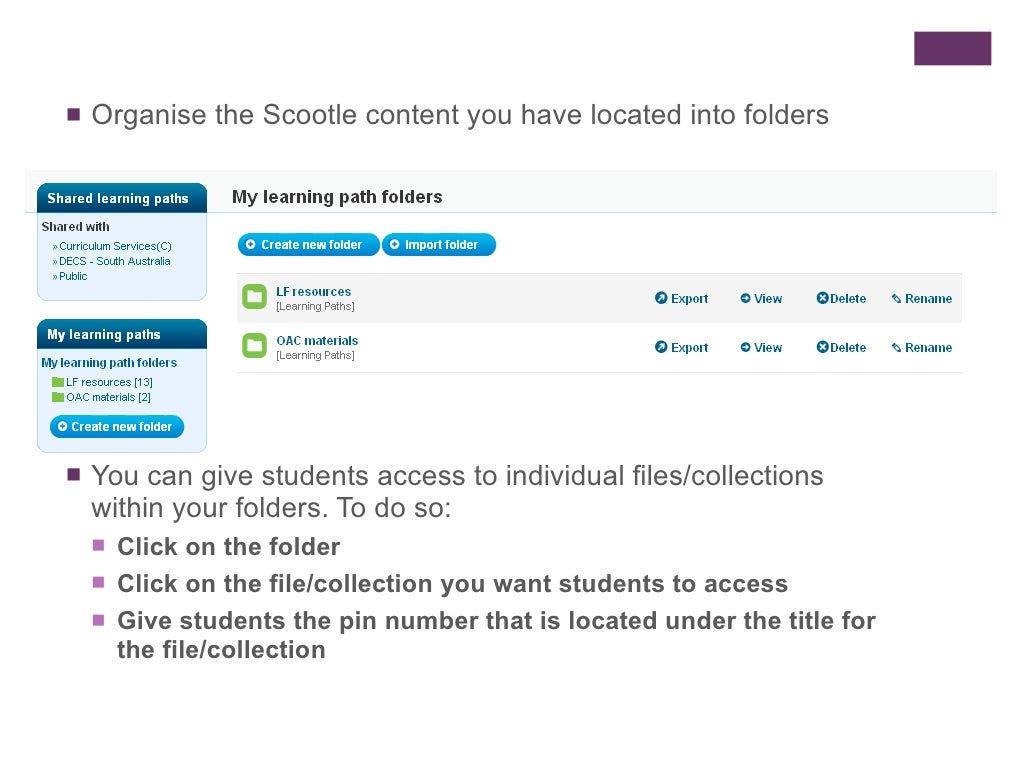This screenshot has height=768, width=1024.
Task: Rename the OAC materials folder
Action: click(x=921, y=348)
